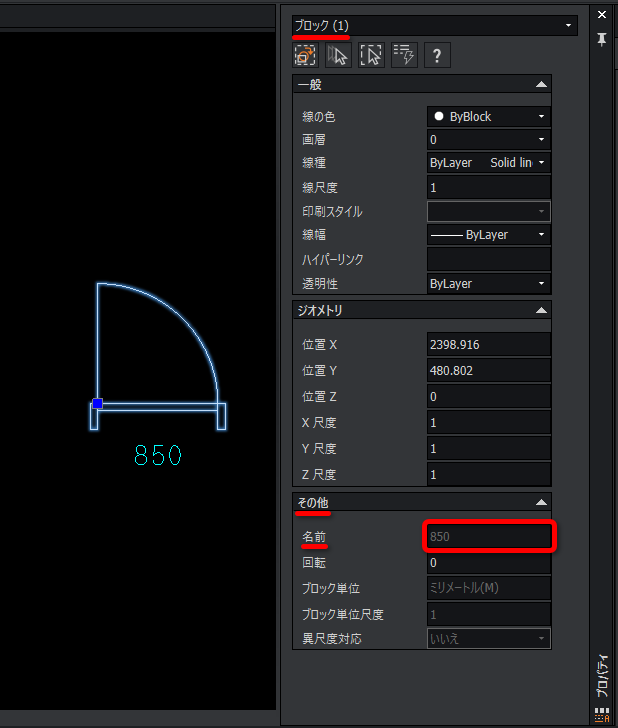The width and height of the screenshot is (618, 728).
Task: Activate the window selection icon
Action: point(371,55)
